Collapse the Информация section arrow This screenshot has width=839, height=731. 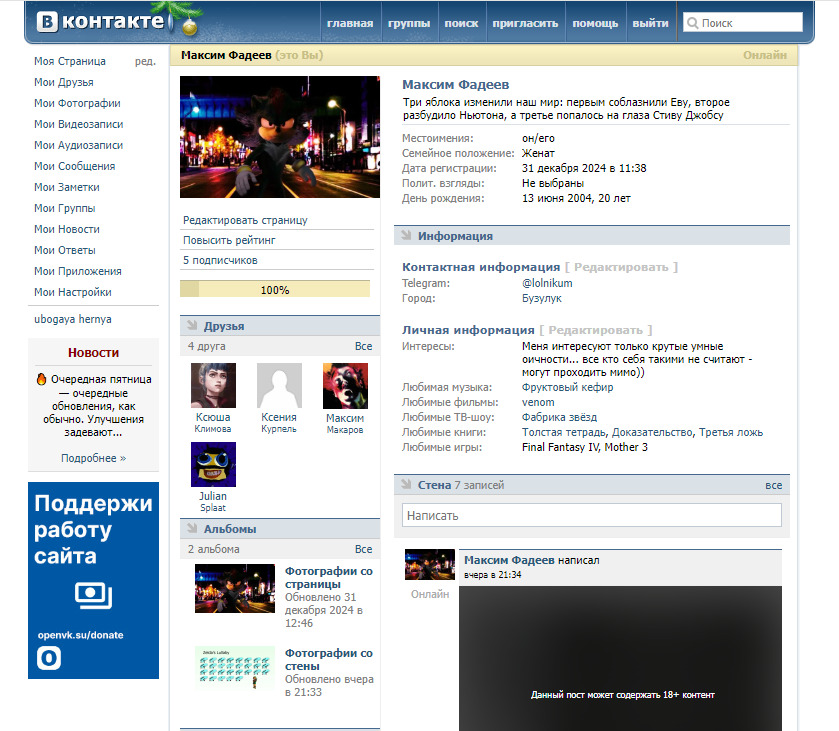(406, 235)
